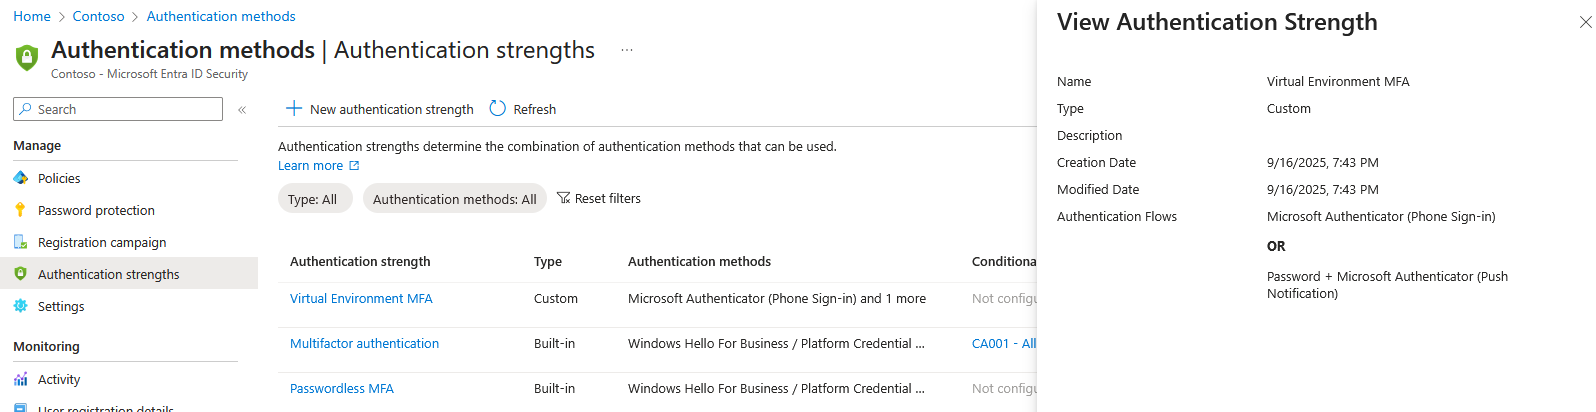The width and height of the screenshot is (1596, 412).
Task: Click the Refresh circular arrow icon
Action: click(498, 108)
